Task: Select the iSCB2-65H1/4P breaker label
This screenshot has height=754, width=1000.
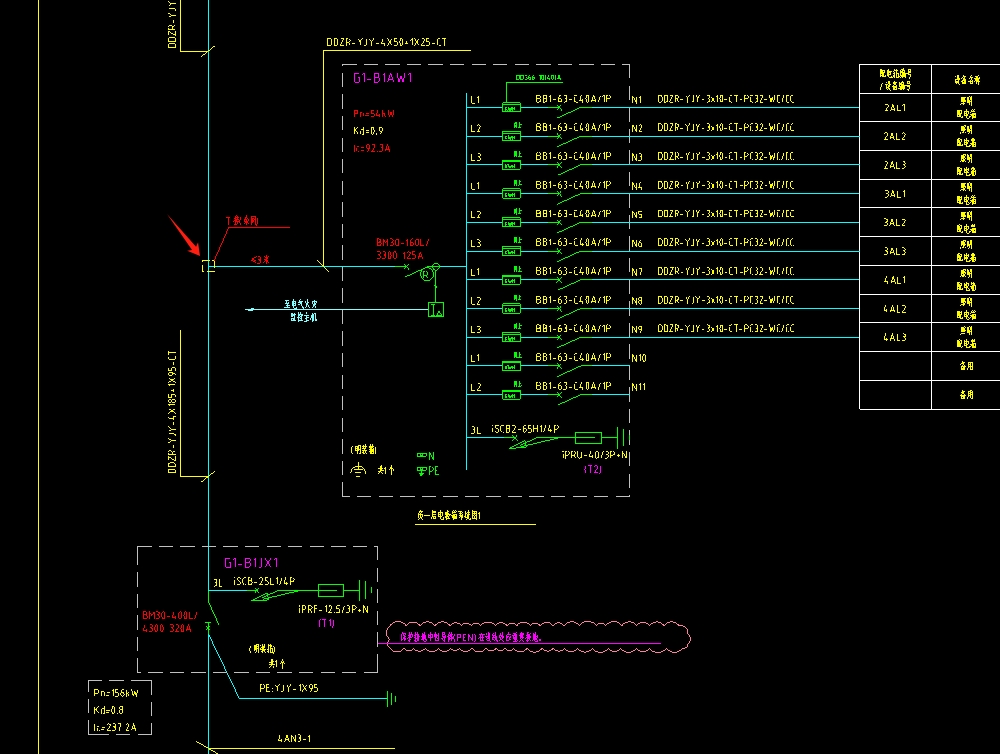Action: [x=525, y=429]
